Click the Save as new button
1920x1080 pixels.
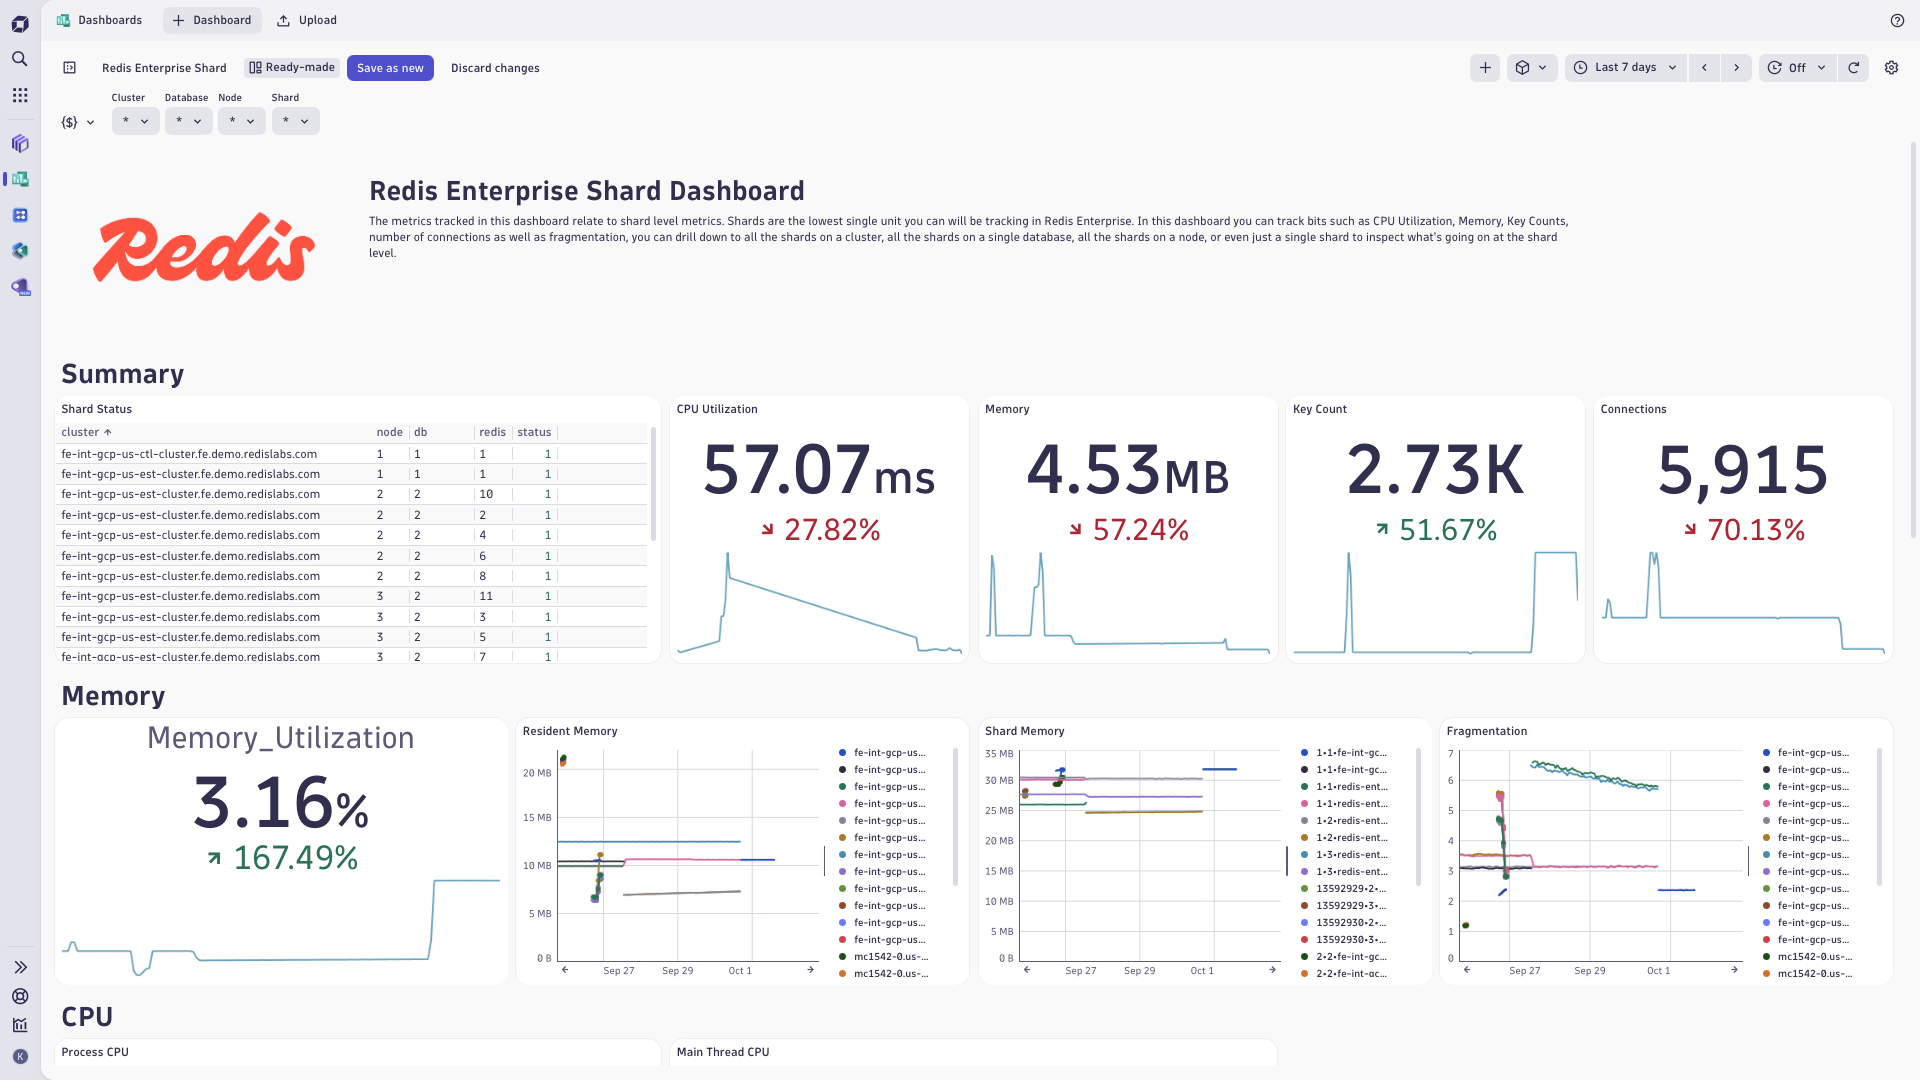pyautogui.click(x=390, y=68)
